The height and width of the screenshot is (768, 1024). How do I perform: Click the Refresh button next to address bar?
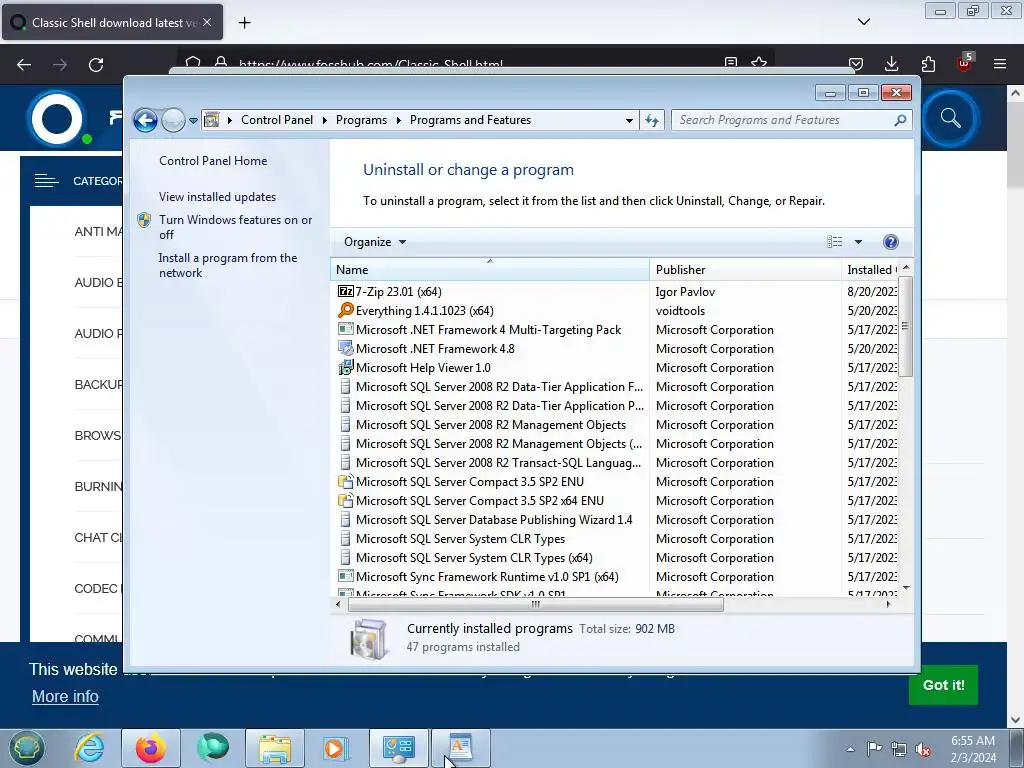pyautogui.click(x=652, y=120)
